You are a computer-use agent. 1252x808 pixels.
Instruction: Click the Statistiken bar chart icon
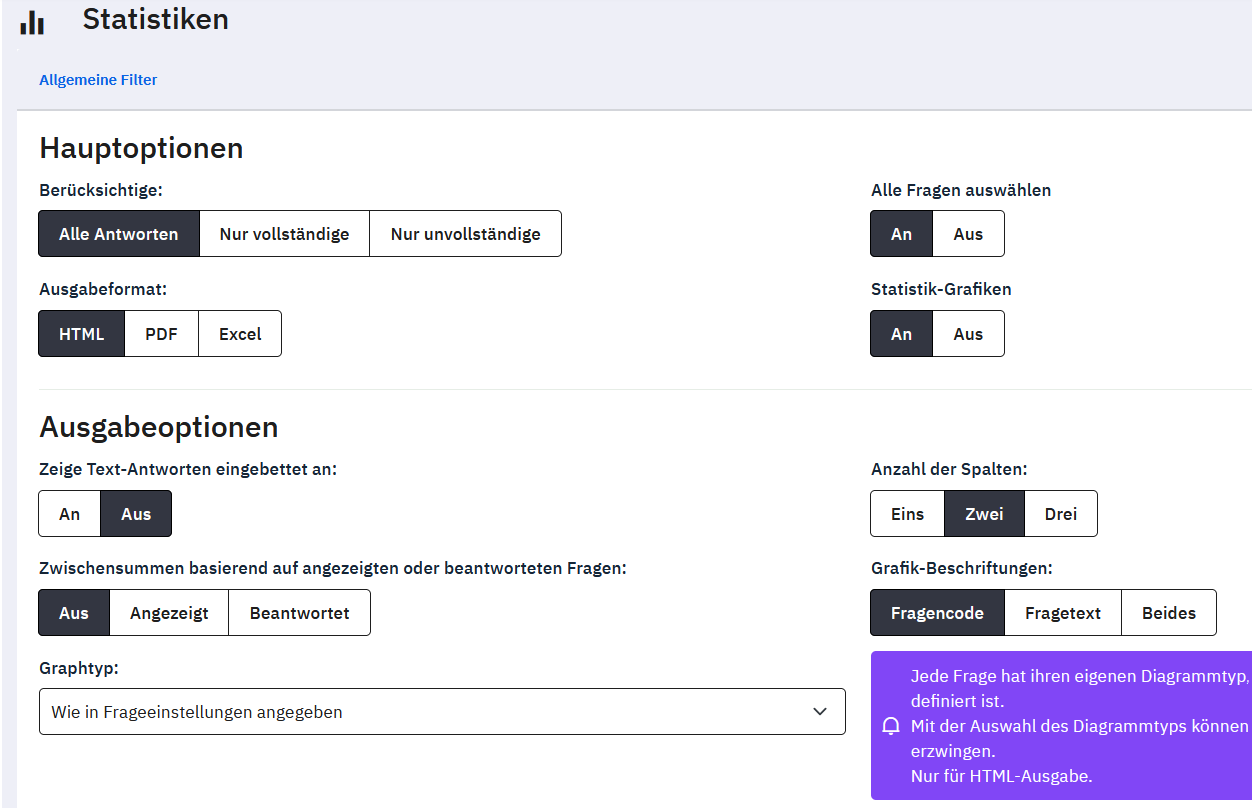tap(32, 21)
